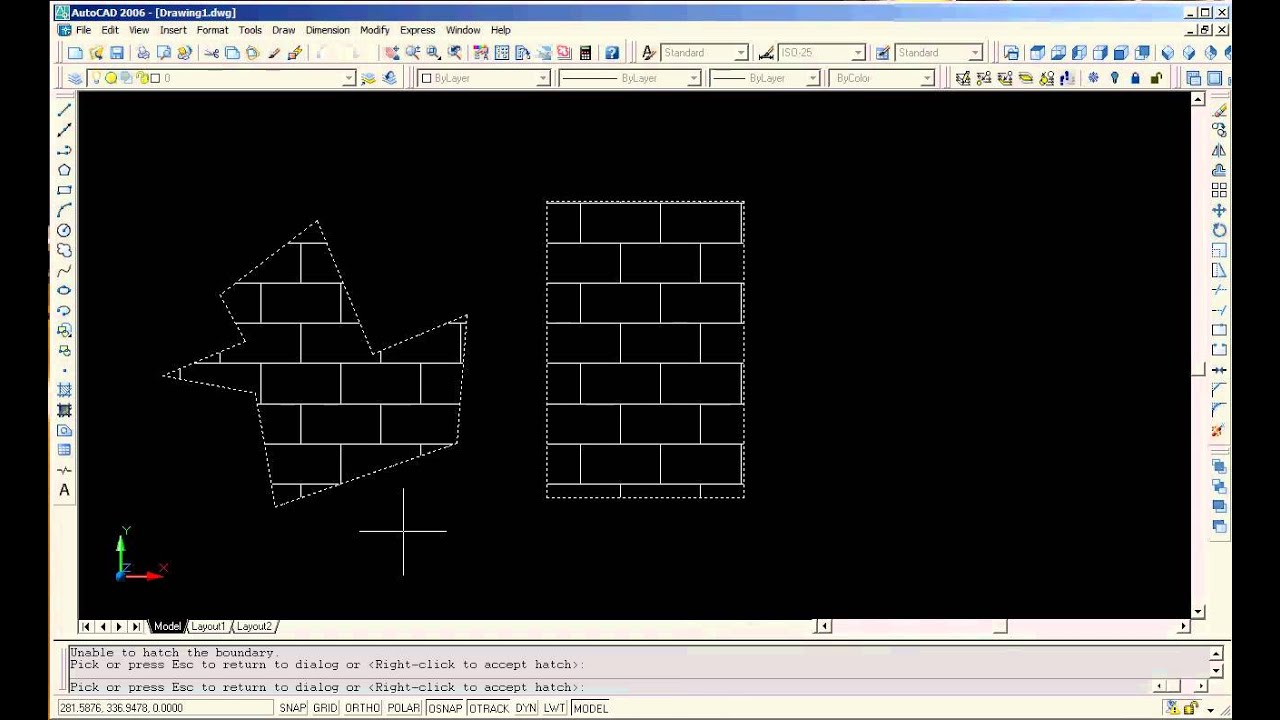Screen dimensions: 1280x720
Task: Open the File menu
Action: click(x=83, y=30)
